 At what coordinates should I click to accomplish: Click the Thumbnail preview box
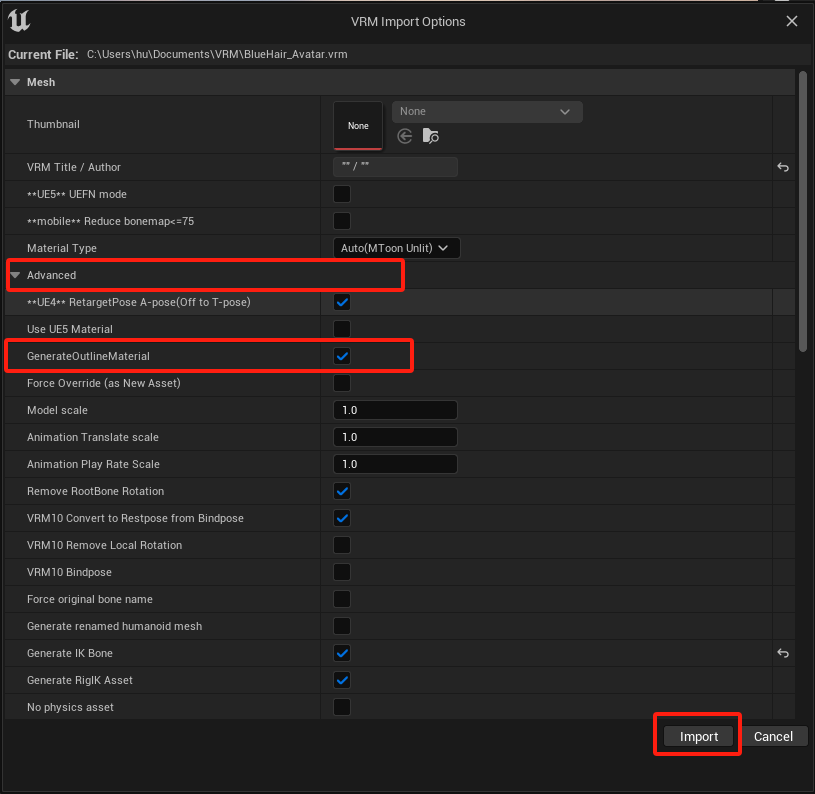pos(358,126)
